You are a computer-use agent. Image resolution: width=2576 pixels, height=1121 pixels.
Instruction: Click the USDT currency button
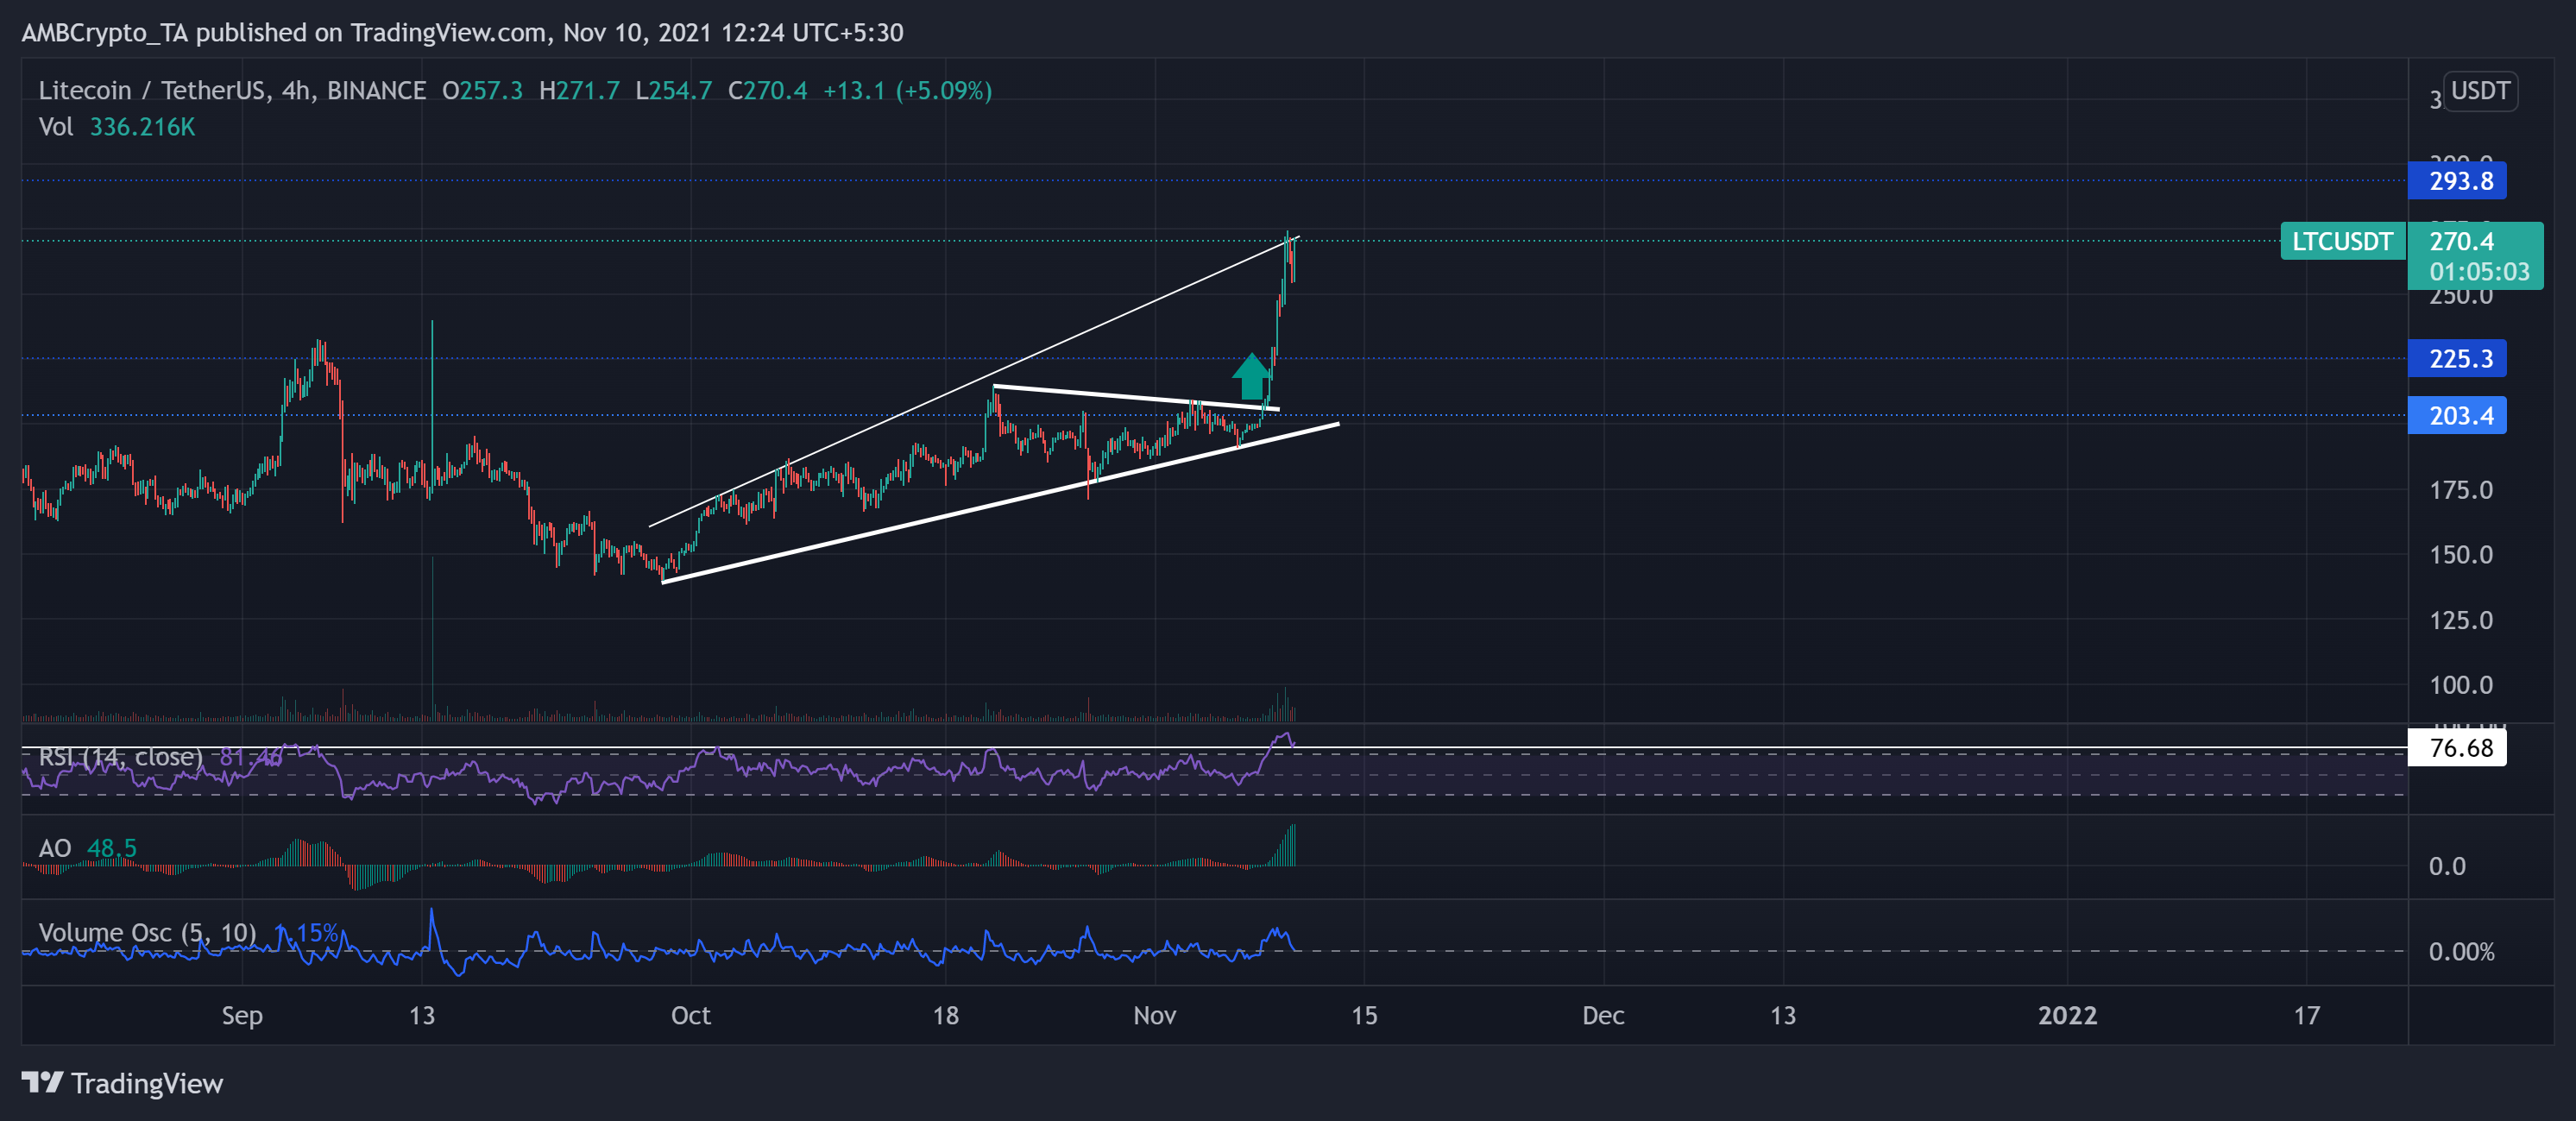tap(2479, 91)
